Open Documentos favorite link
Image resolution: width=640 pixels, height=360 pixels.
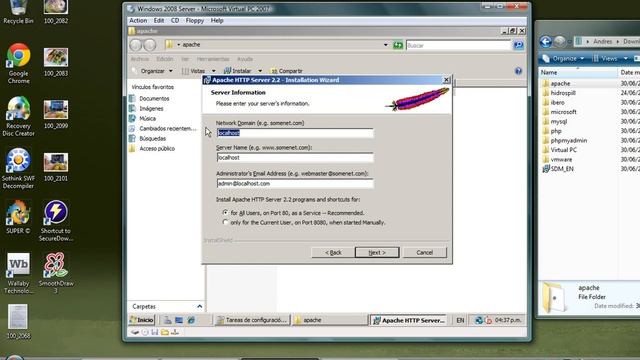click(x=154, y=98)
